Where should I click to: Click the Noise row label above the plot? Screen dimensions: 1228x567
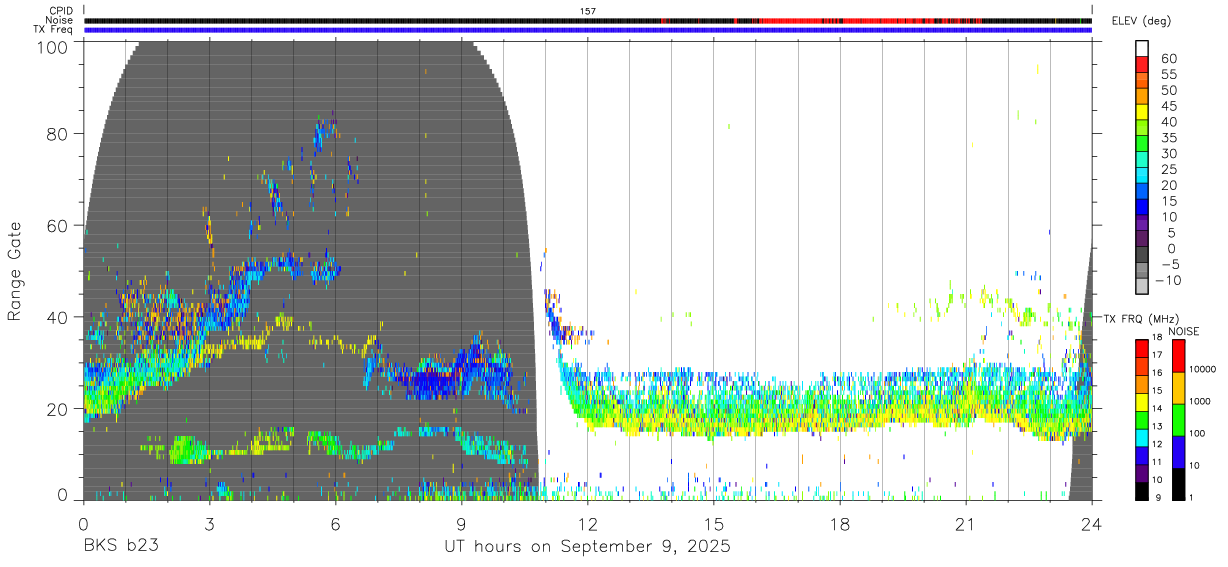(x=60, y=20)
